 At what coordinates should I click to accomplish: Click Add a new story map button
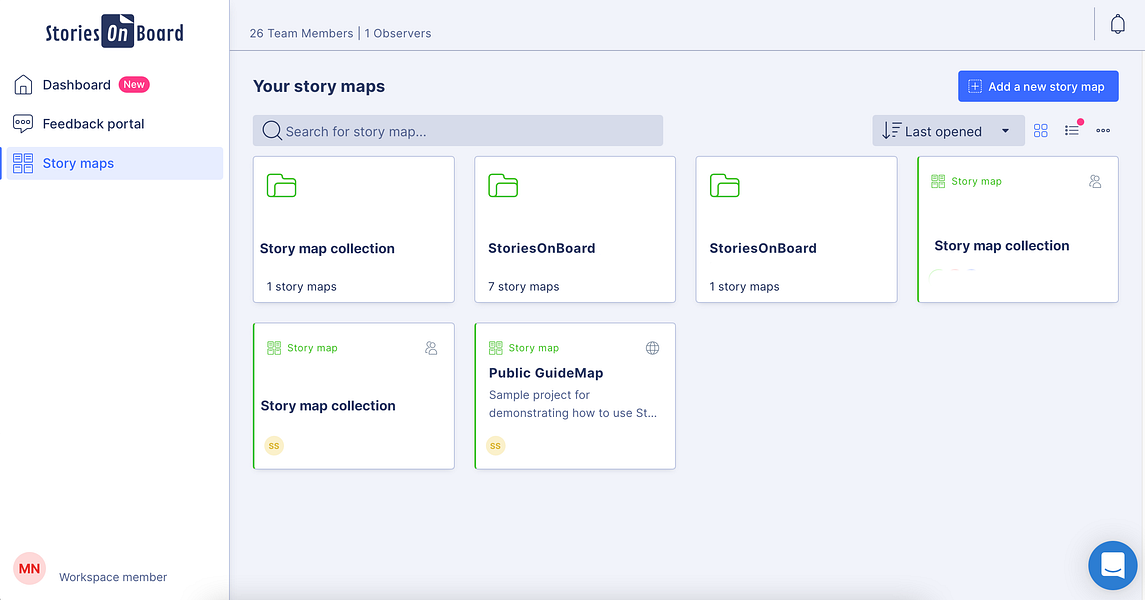point(1038,86)
